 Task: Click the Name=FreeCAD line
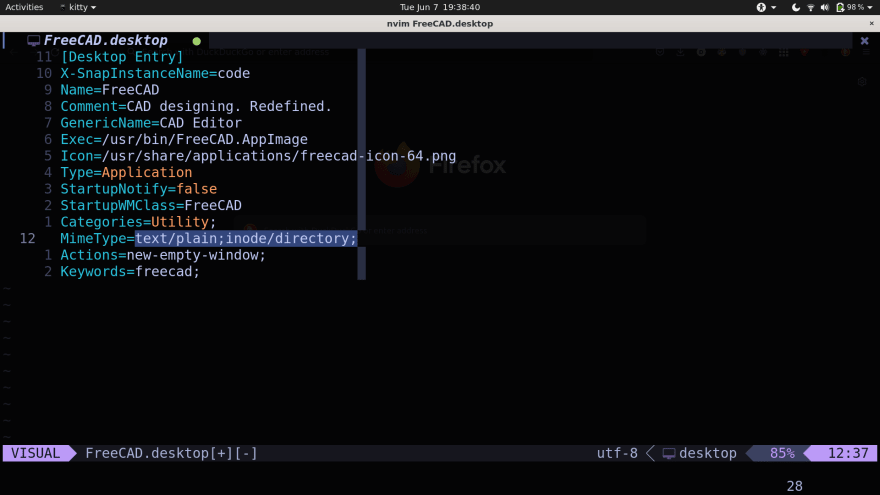click(x=110, y=90)
